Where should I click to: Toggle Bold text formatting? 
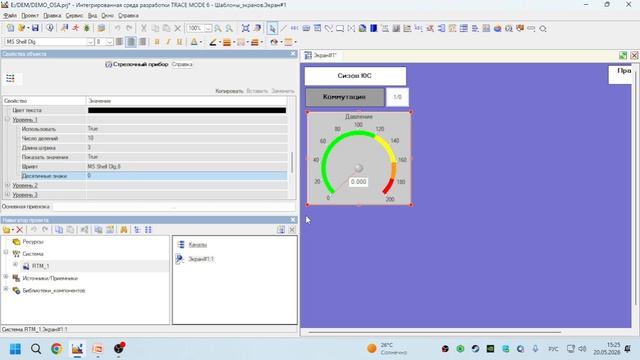pyautogui.click(x=157, y=42)
